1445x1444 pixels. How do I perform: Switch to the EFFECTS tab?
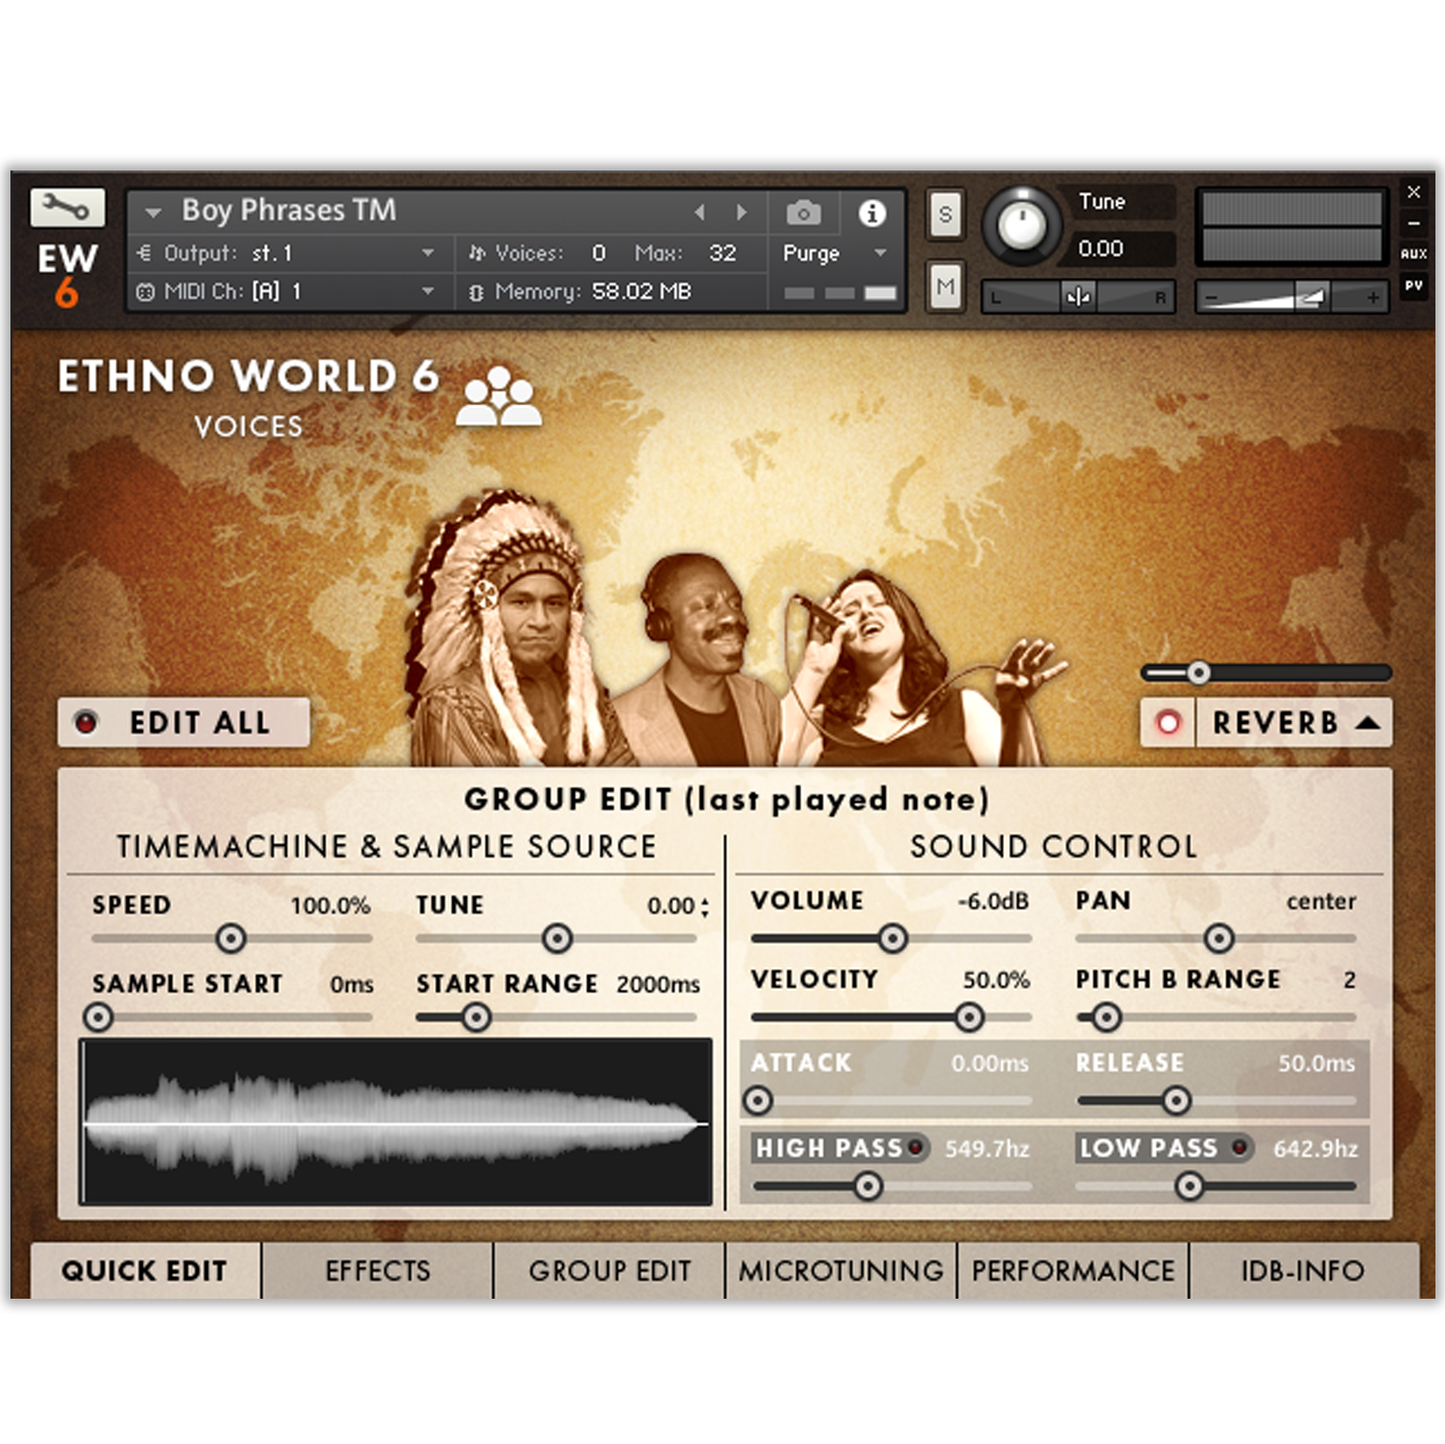[x=377, y=1271]
